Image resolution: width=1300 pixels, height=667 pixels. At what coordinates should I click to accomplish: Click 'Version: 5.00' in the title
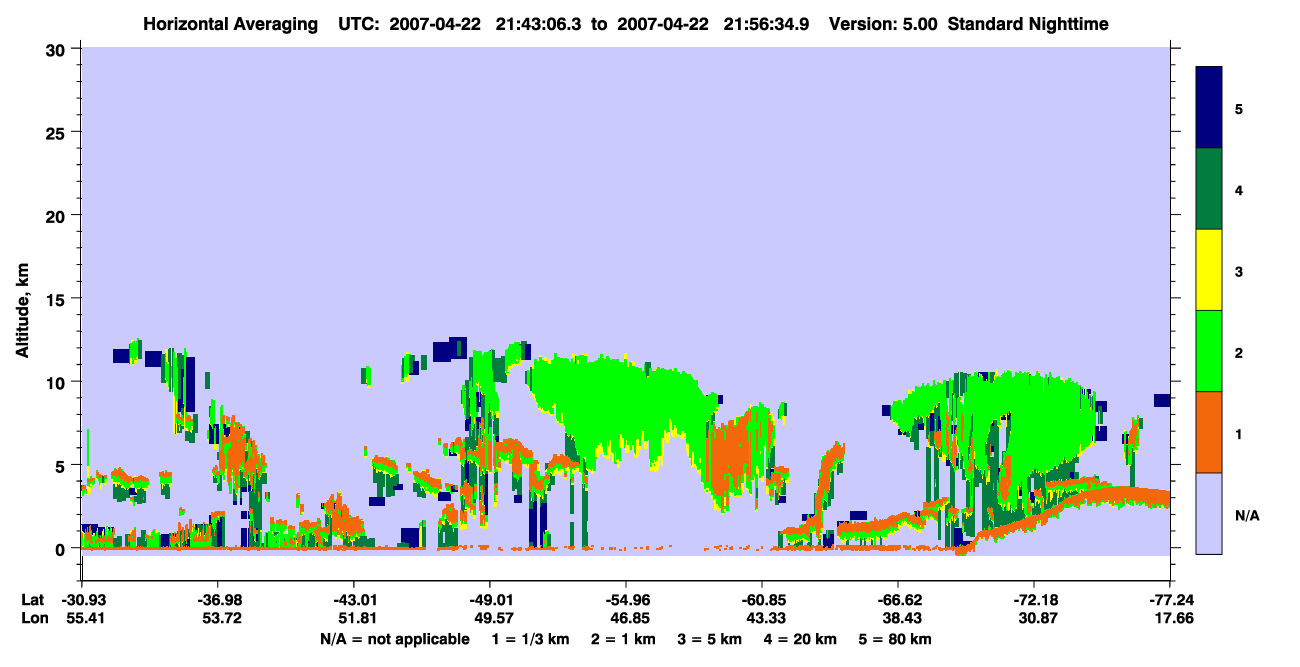(881, 23)
